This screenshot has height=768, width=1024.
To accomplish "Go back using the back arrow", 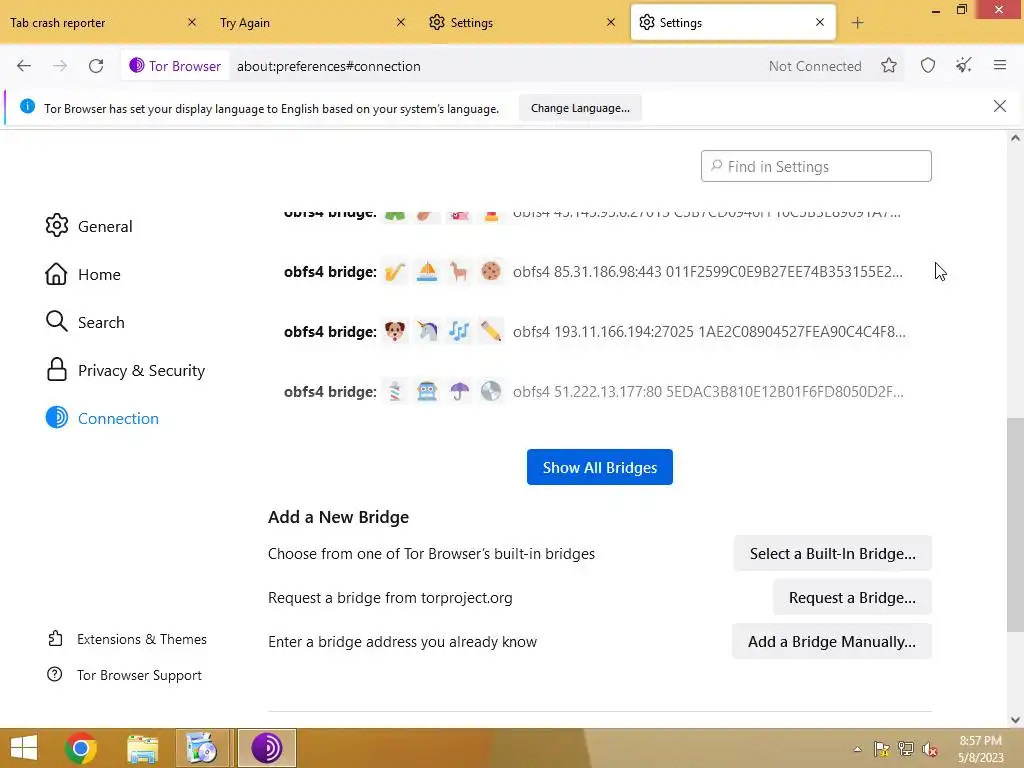I will point(24,66).
